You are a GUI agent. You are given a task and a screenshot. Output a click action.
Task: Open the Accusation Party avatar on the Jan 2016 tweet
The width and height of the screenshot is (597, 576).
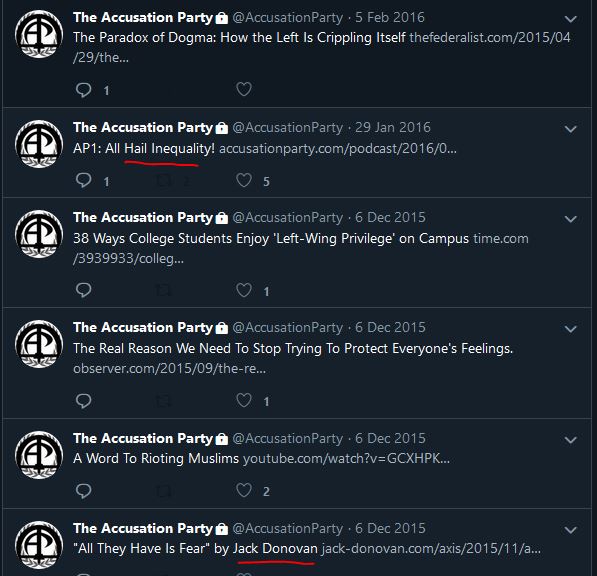pos(39,144)
